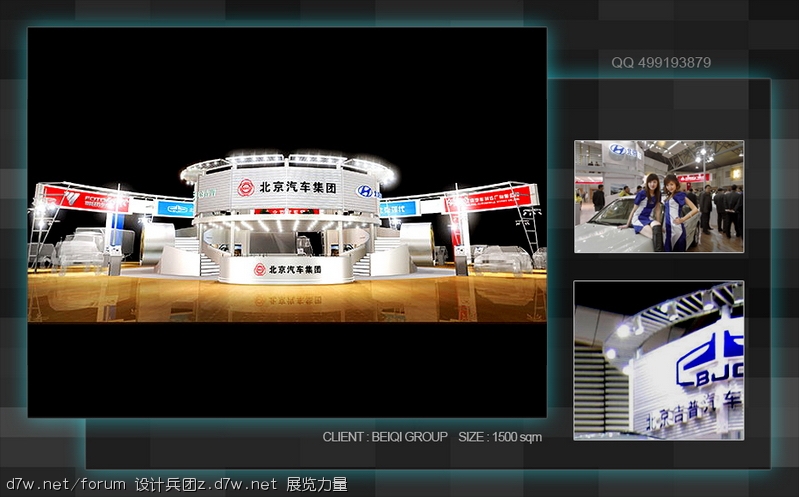Click the red banner on the right wing
799x497 pixels.
pyautogui.click(x=488, y=199)
